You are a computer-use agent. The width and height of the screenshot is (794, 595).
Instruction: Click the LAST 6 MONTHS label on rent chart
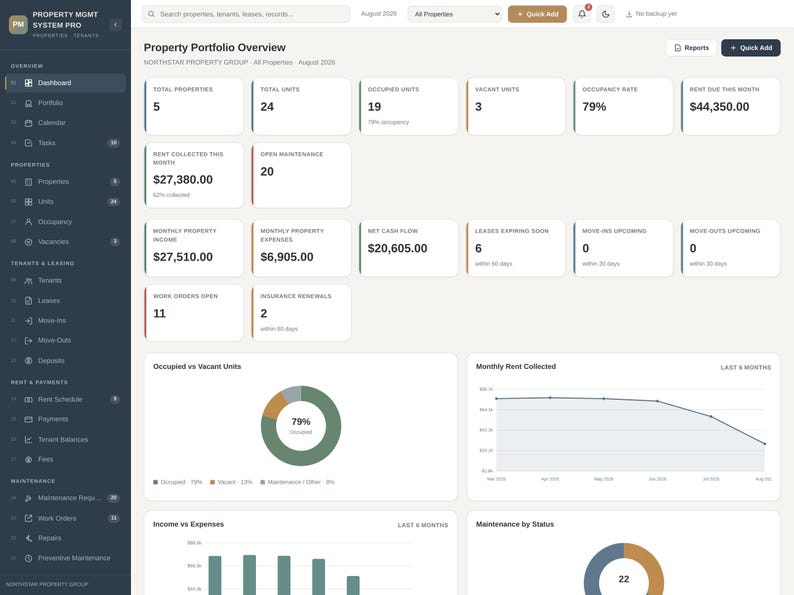746,368
